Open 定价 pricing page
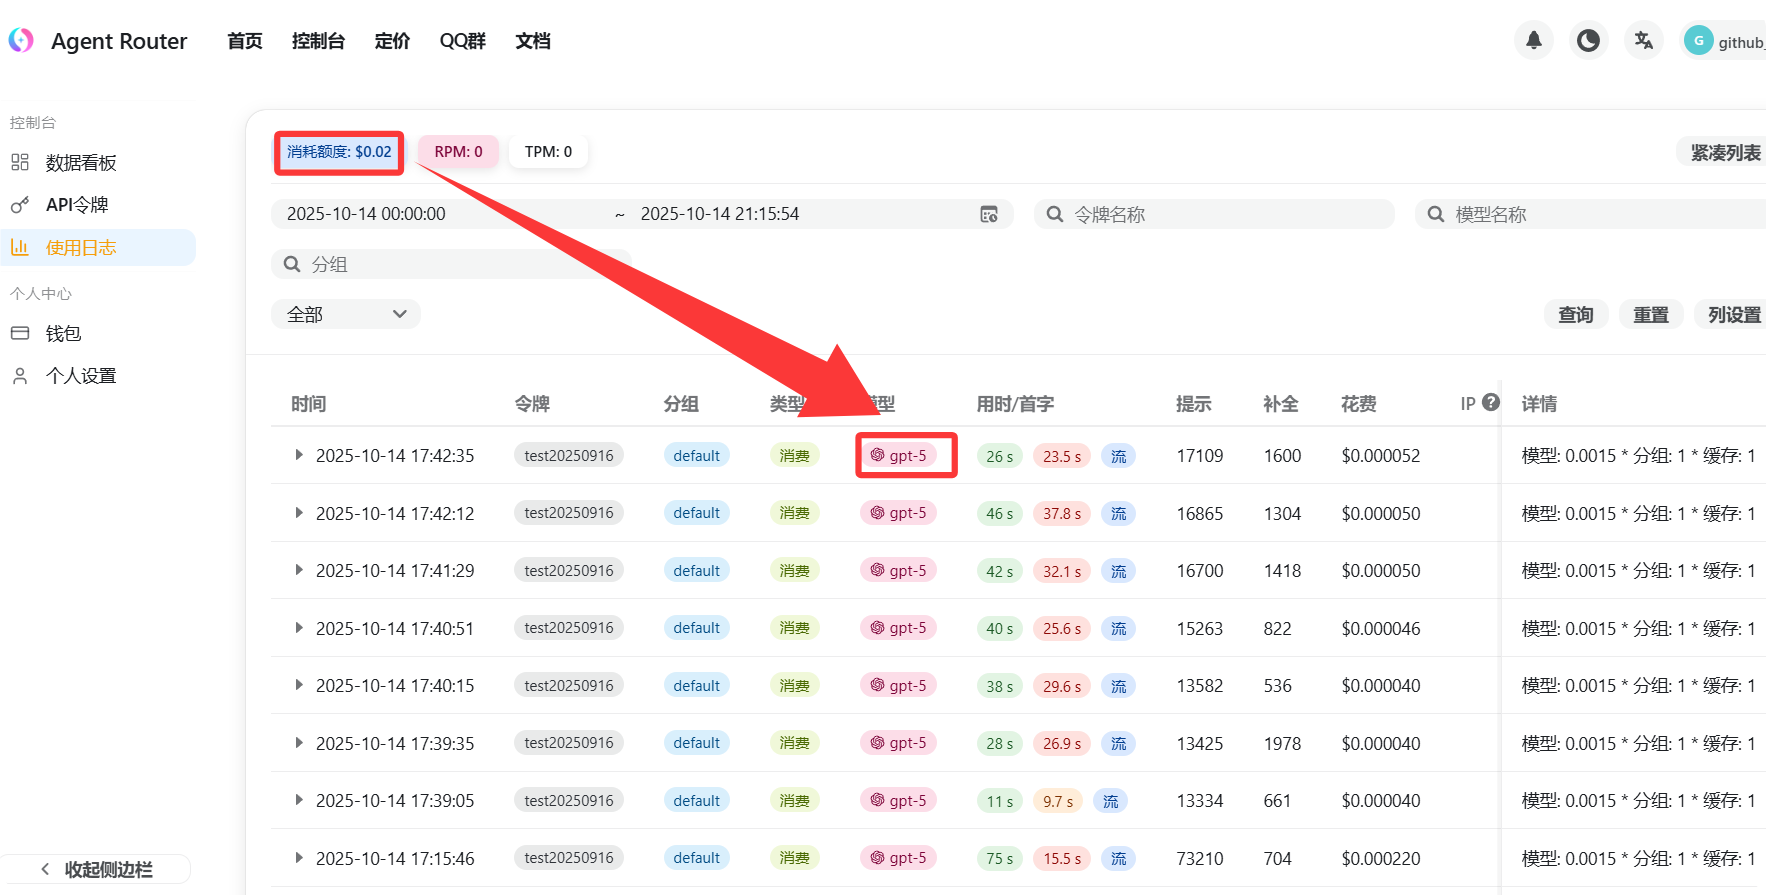The width and height of the screenshot is (1766, 895). (392, 41)
